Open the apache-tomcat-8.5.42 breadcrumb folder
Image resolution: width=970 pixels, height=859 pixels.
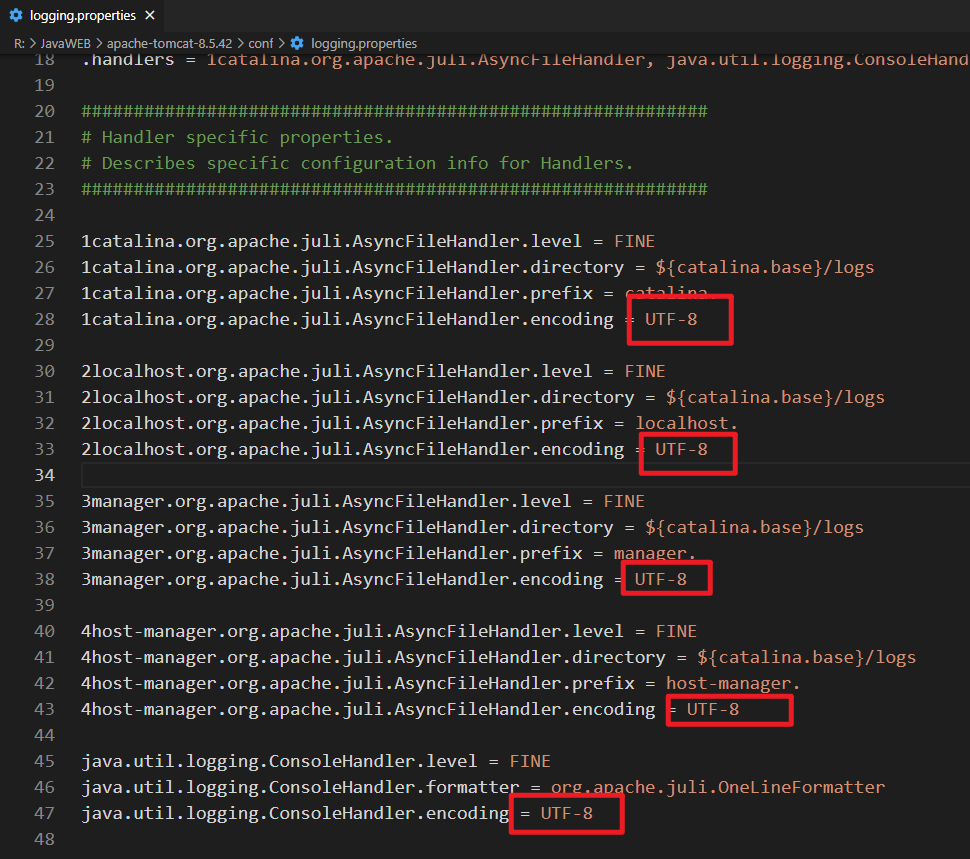click(x=170, y=43)
